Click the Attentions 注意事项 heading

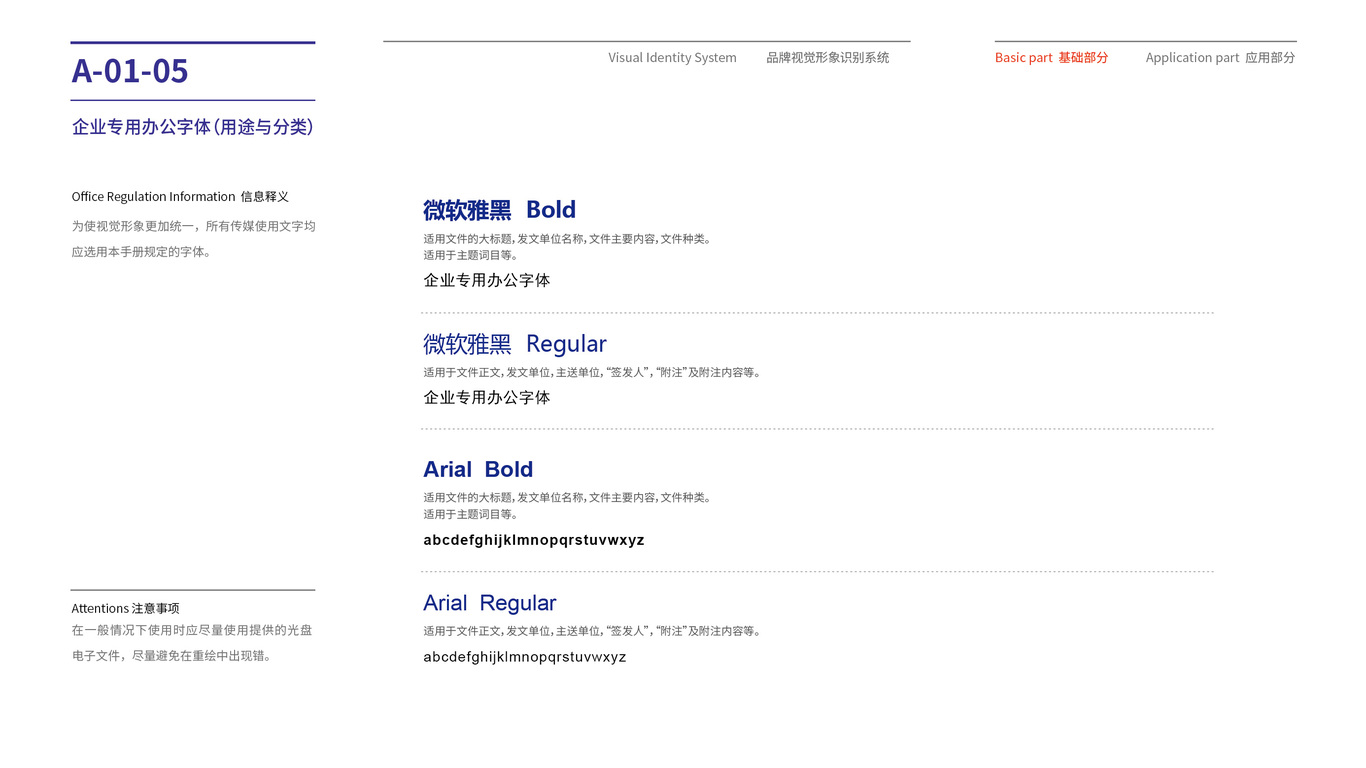point(125,609)
